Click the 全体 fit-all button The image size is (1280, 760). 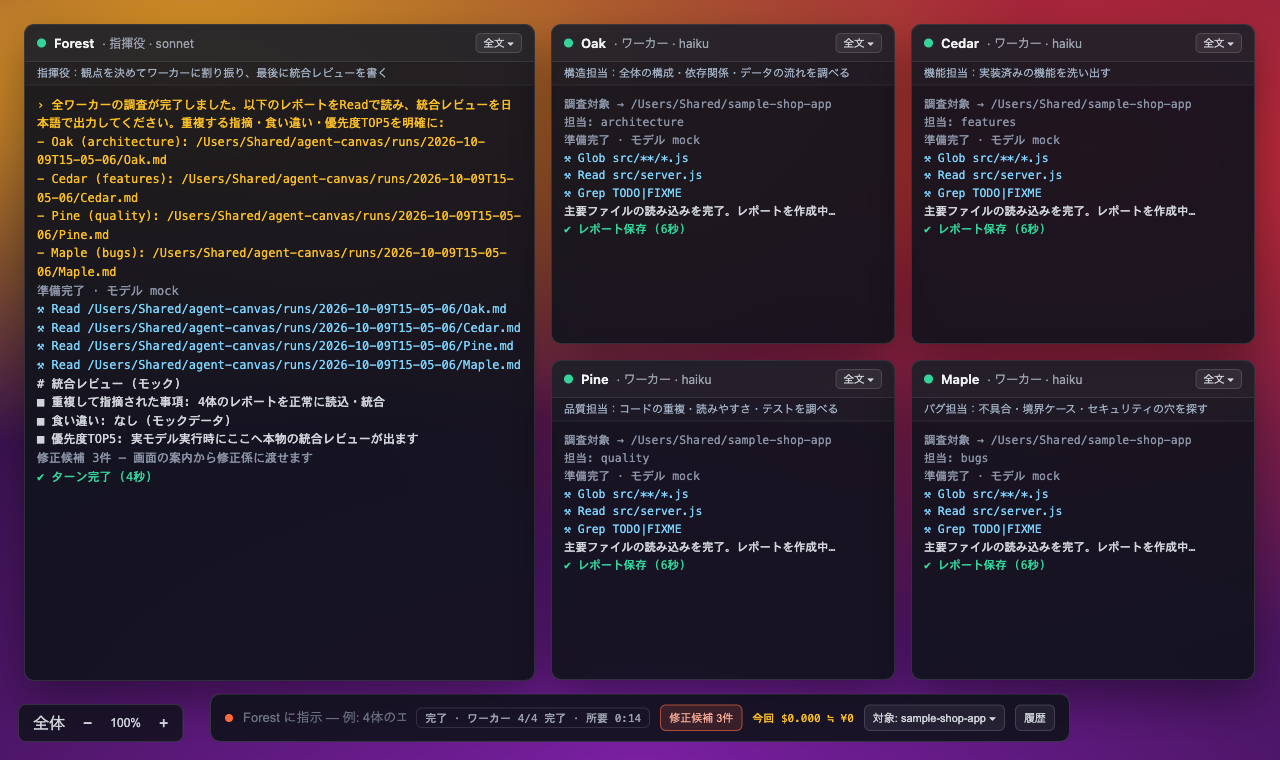[49, 723]
